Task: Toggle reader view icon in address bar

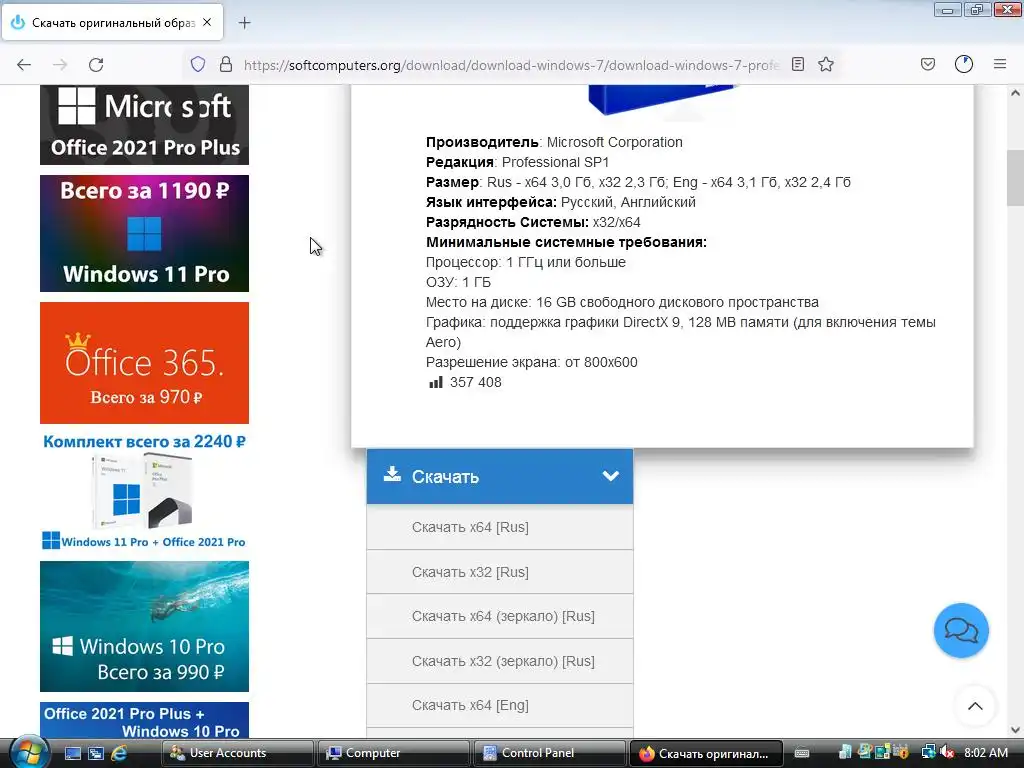Action: pos(797,64)
